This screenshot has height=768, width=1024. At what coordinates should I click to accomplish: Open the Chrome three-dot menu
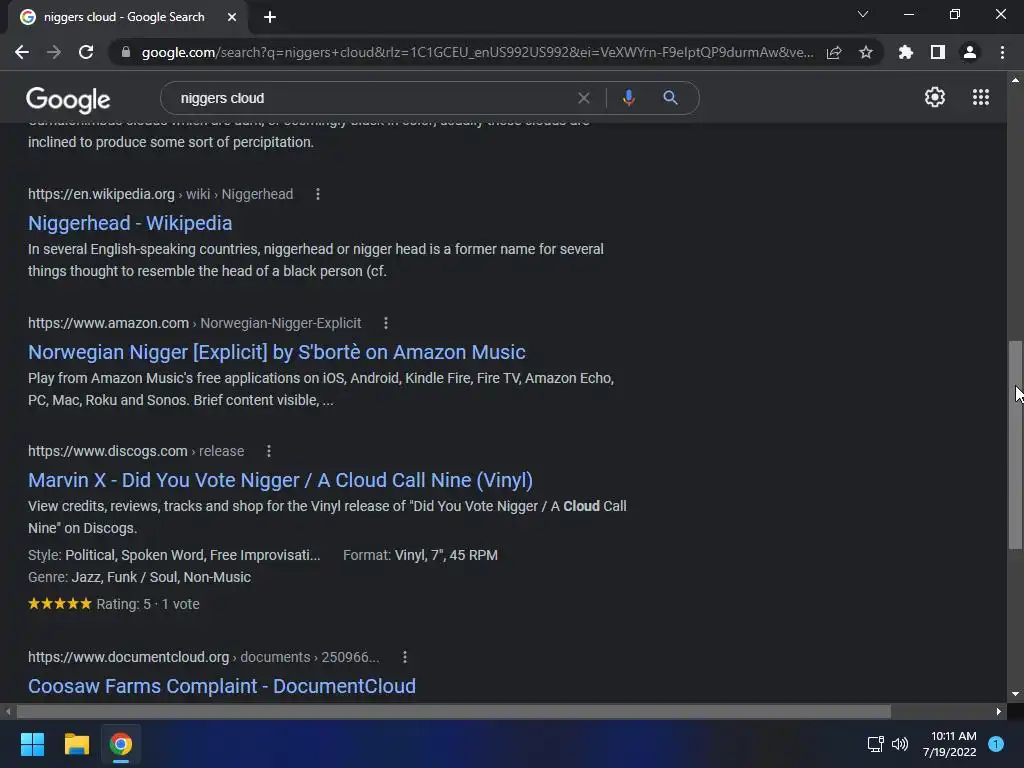[x=1002, y=52]
